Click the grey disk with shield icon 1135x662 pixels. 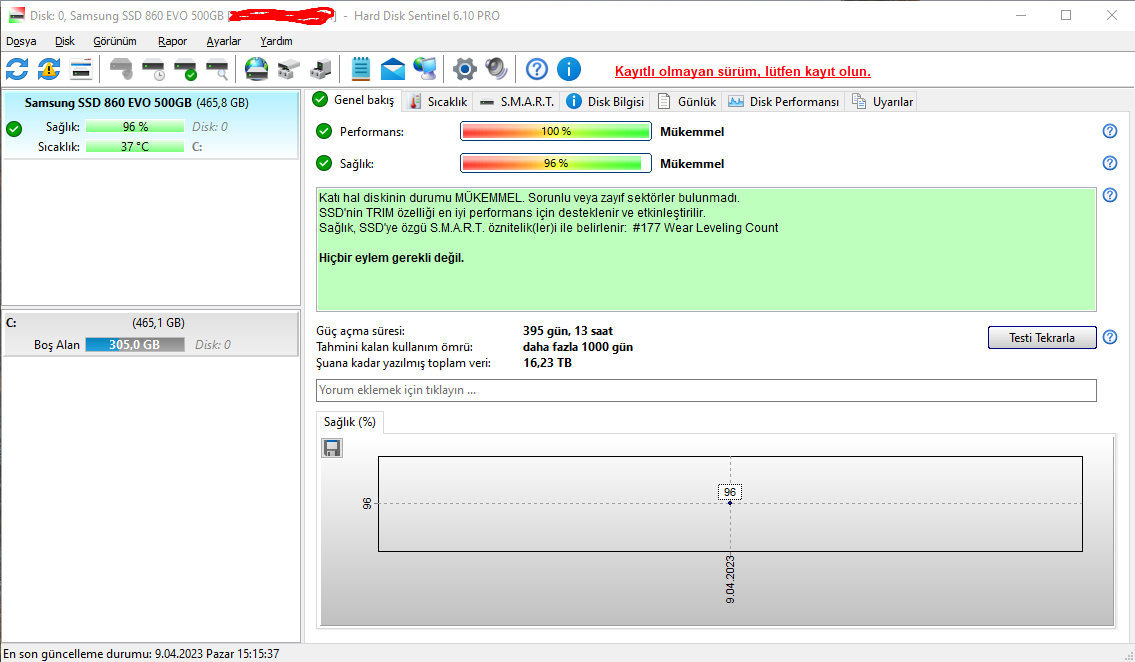(121, 69)
